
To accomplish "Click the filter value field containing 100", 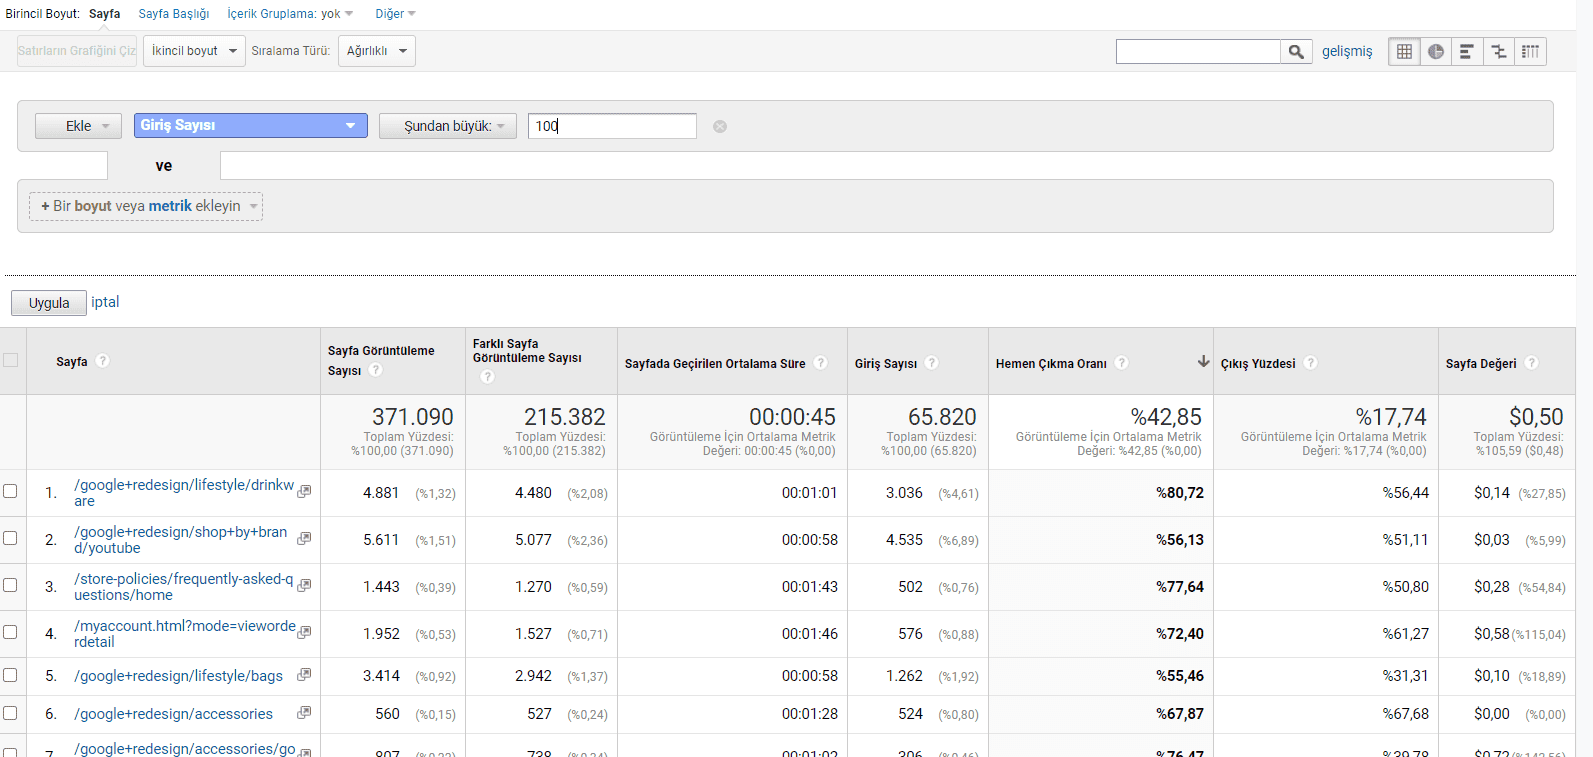I will click(612, 126).
